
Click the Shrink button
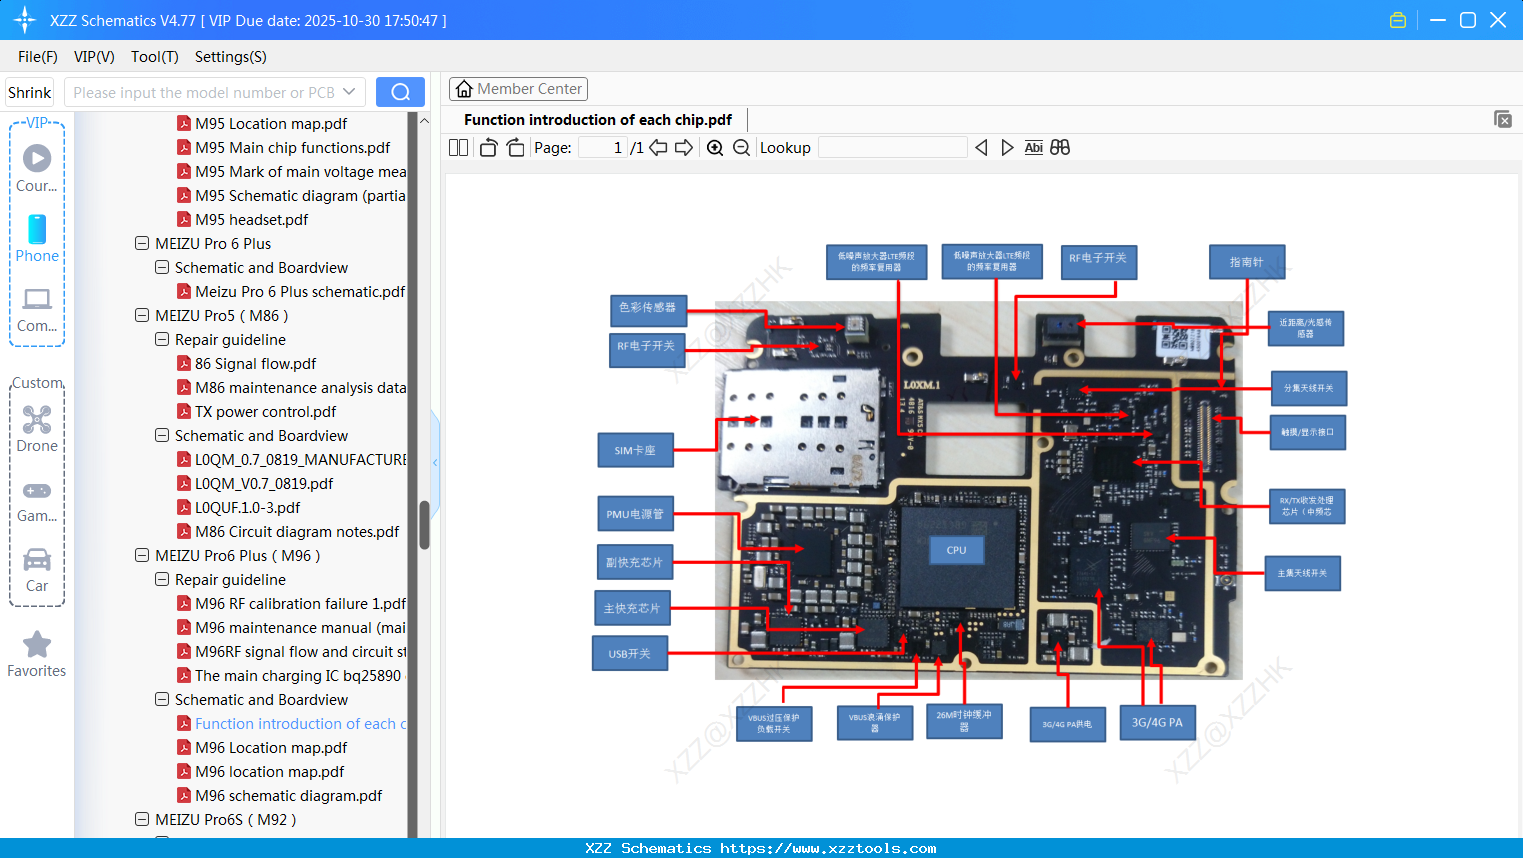coord(30,92)
